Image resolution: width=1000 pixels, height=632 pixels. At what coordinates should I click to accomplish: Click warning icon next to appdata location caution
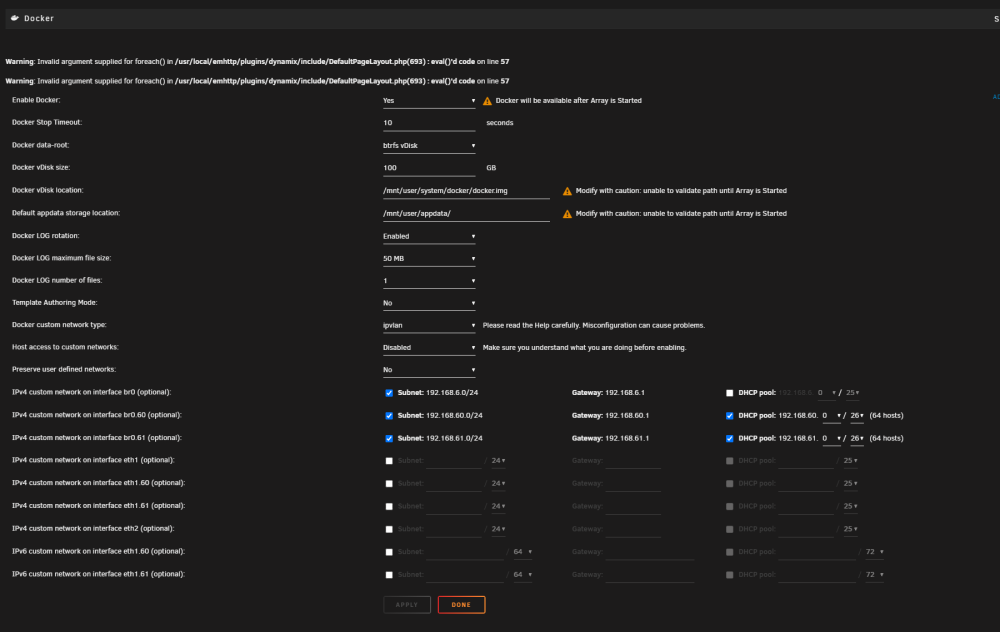click(567, 214)
